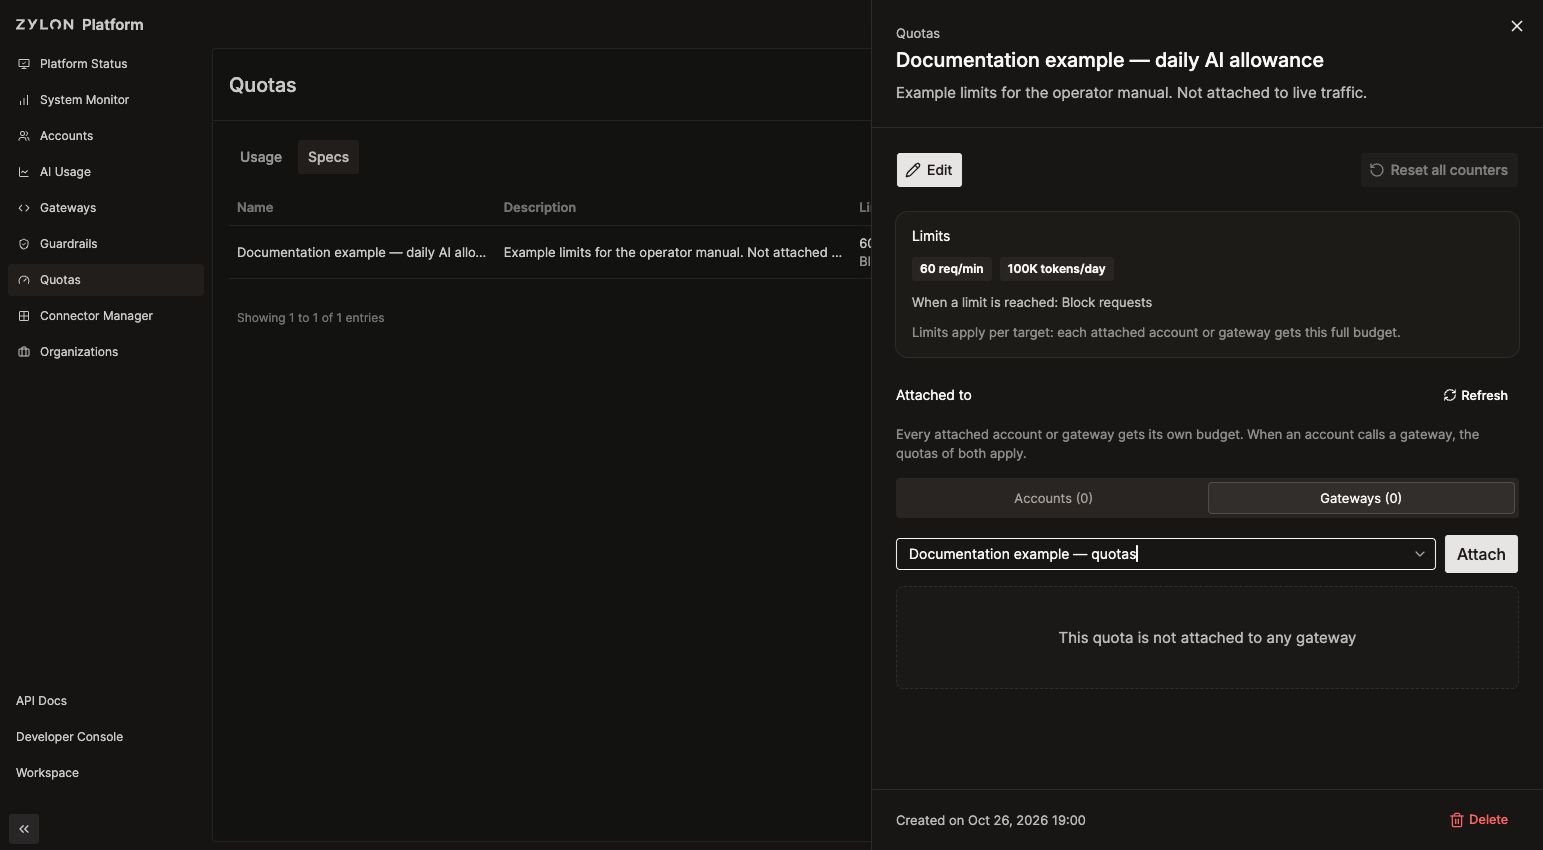Click 'When a limit is reached: Block requests'
The image size is (1543, 850).
[x=1032, y=302]
